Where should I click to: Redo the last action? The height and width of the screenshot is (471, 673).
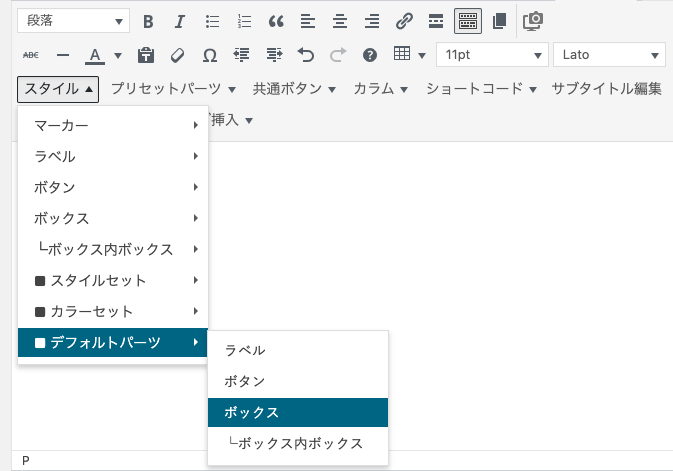click(x=338, y=55)
